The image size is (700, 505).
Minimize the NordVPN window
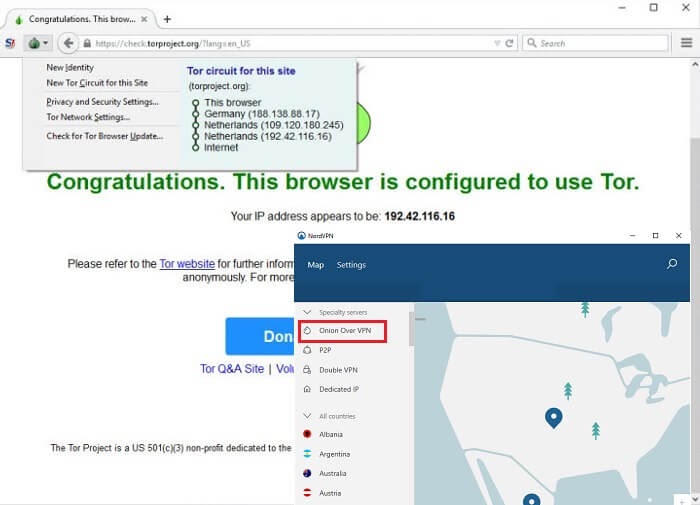click(632, 235)
